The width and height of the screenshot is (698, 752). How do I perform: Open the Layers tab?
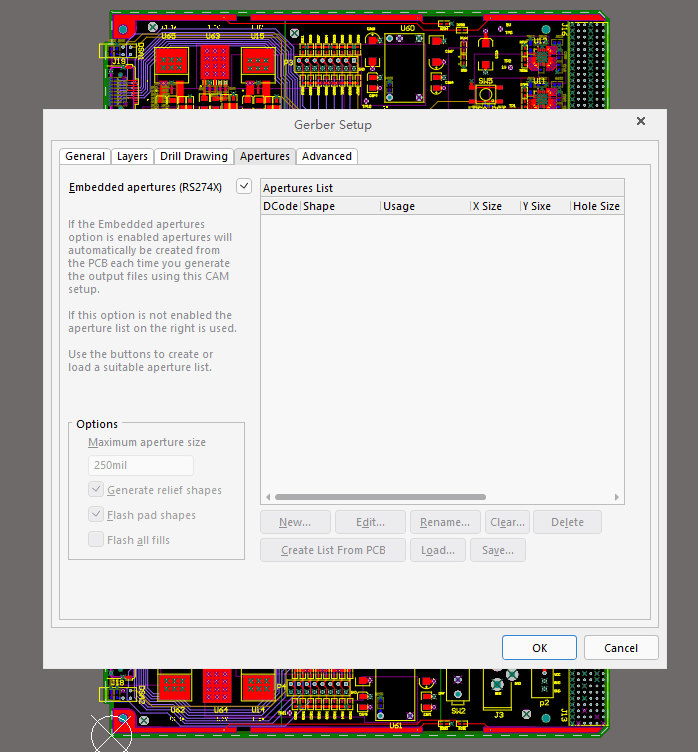point(132,156)
